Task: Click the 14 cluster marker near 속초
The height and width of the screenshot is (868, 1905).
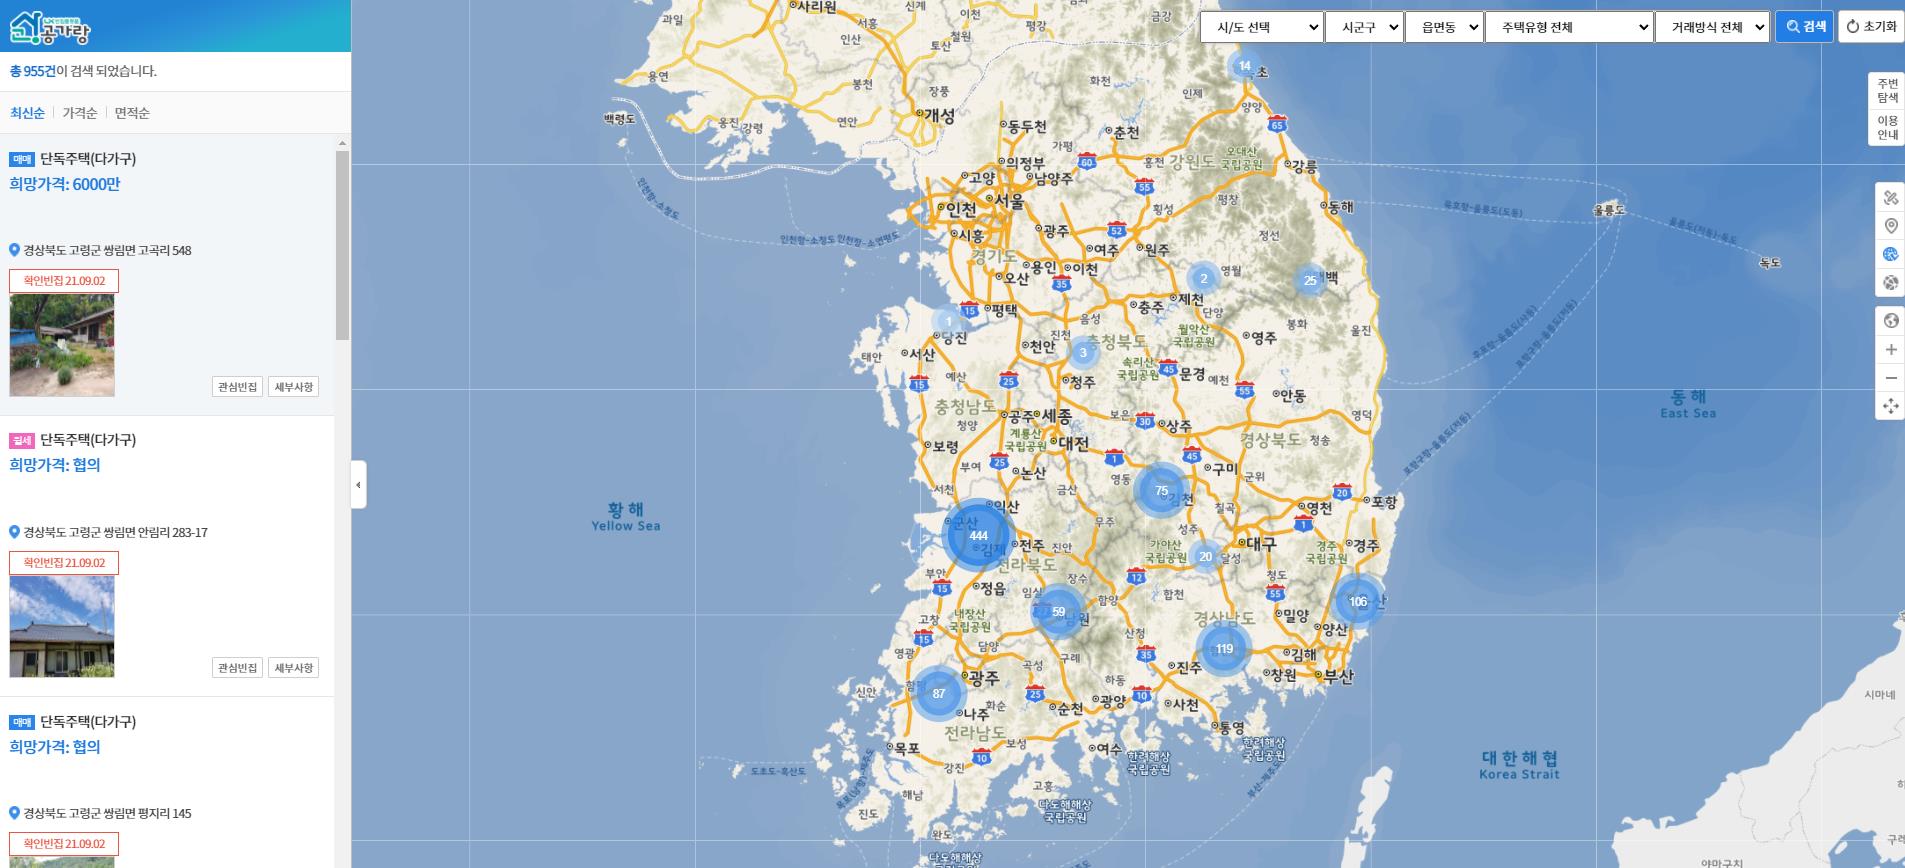Action: (x=1244, y=66)
